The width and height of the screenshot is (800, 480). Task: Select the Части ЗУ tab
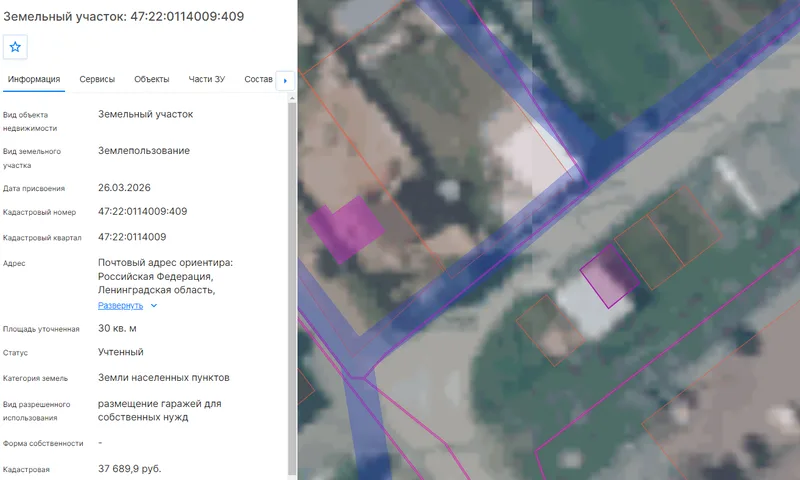pyautogui.click(x=207, y=79)
